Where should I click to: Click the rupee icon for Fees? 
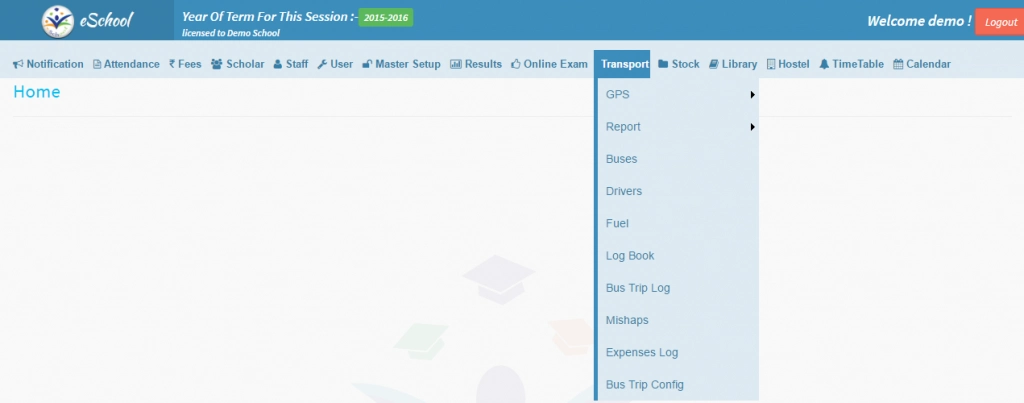(x=172, y=64)
